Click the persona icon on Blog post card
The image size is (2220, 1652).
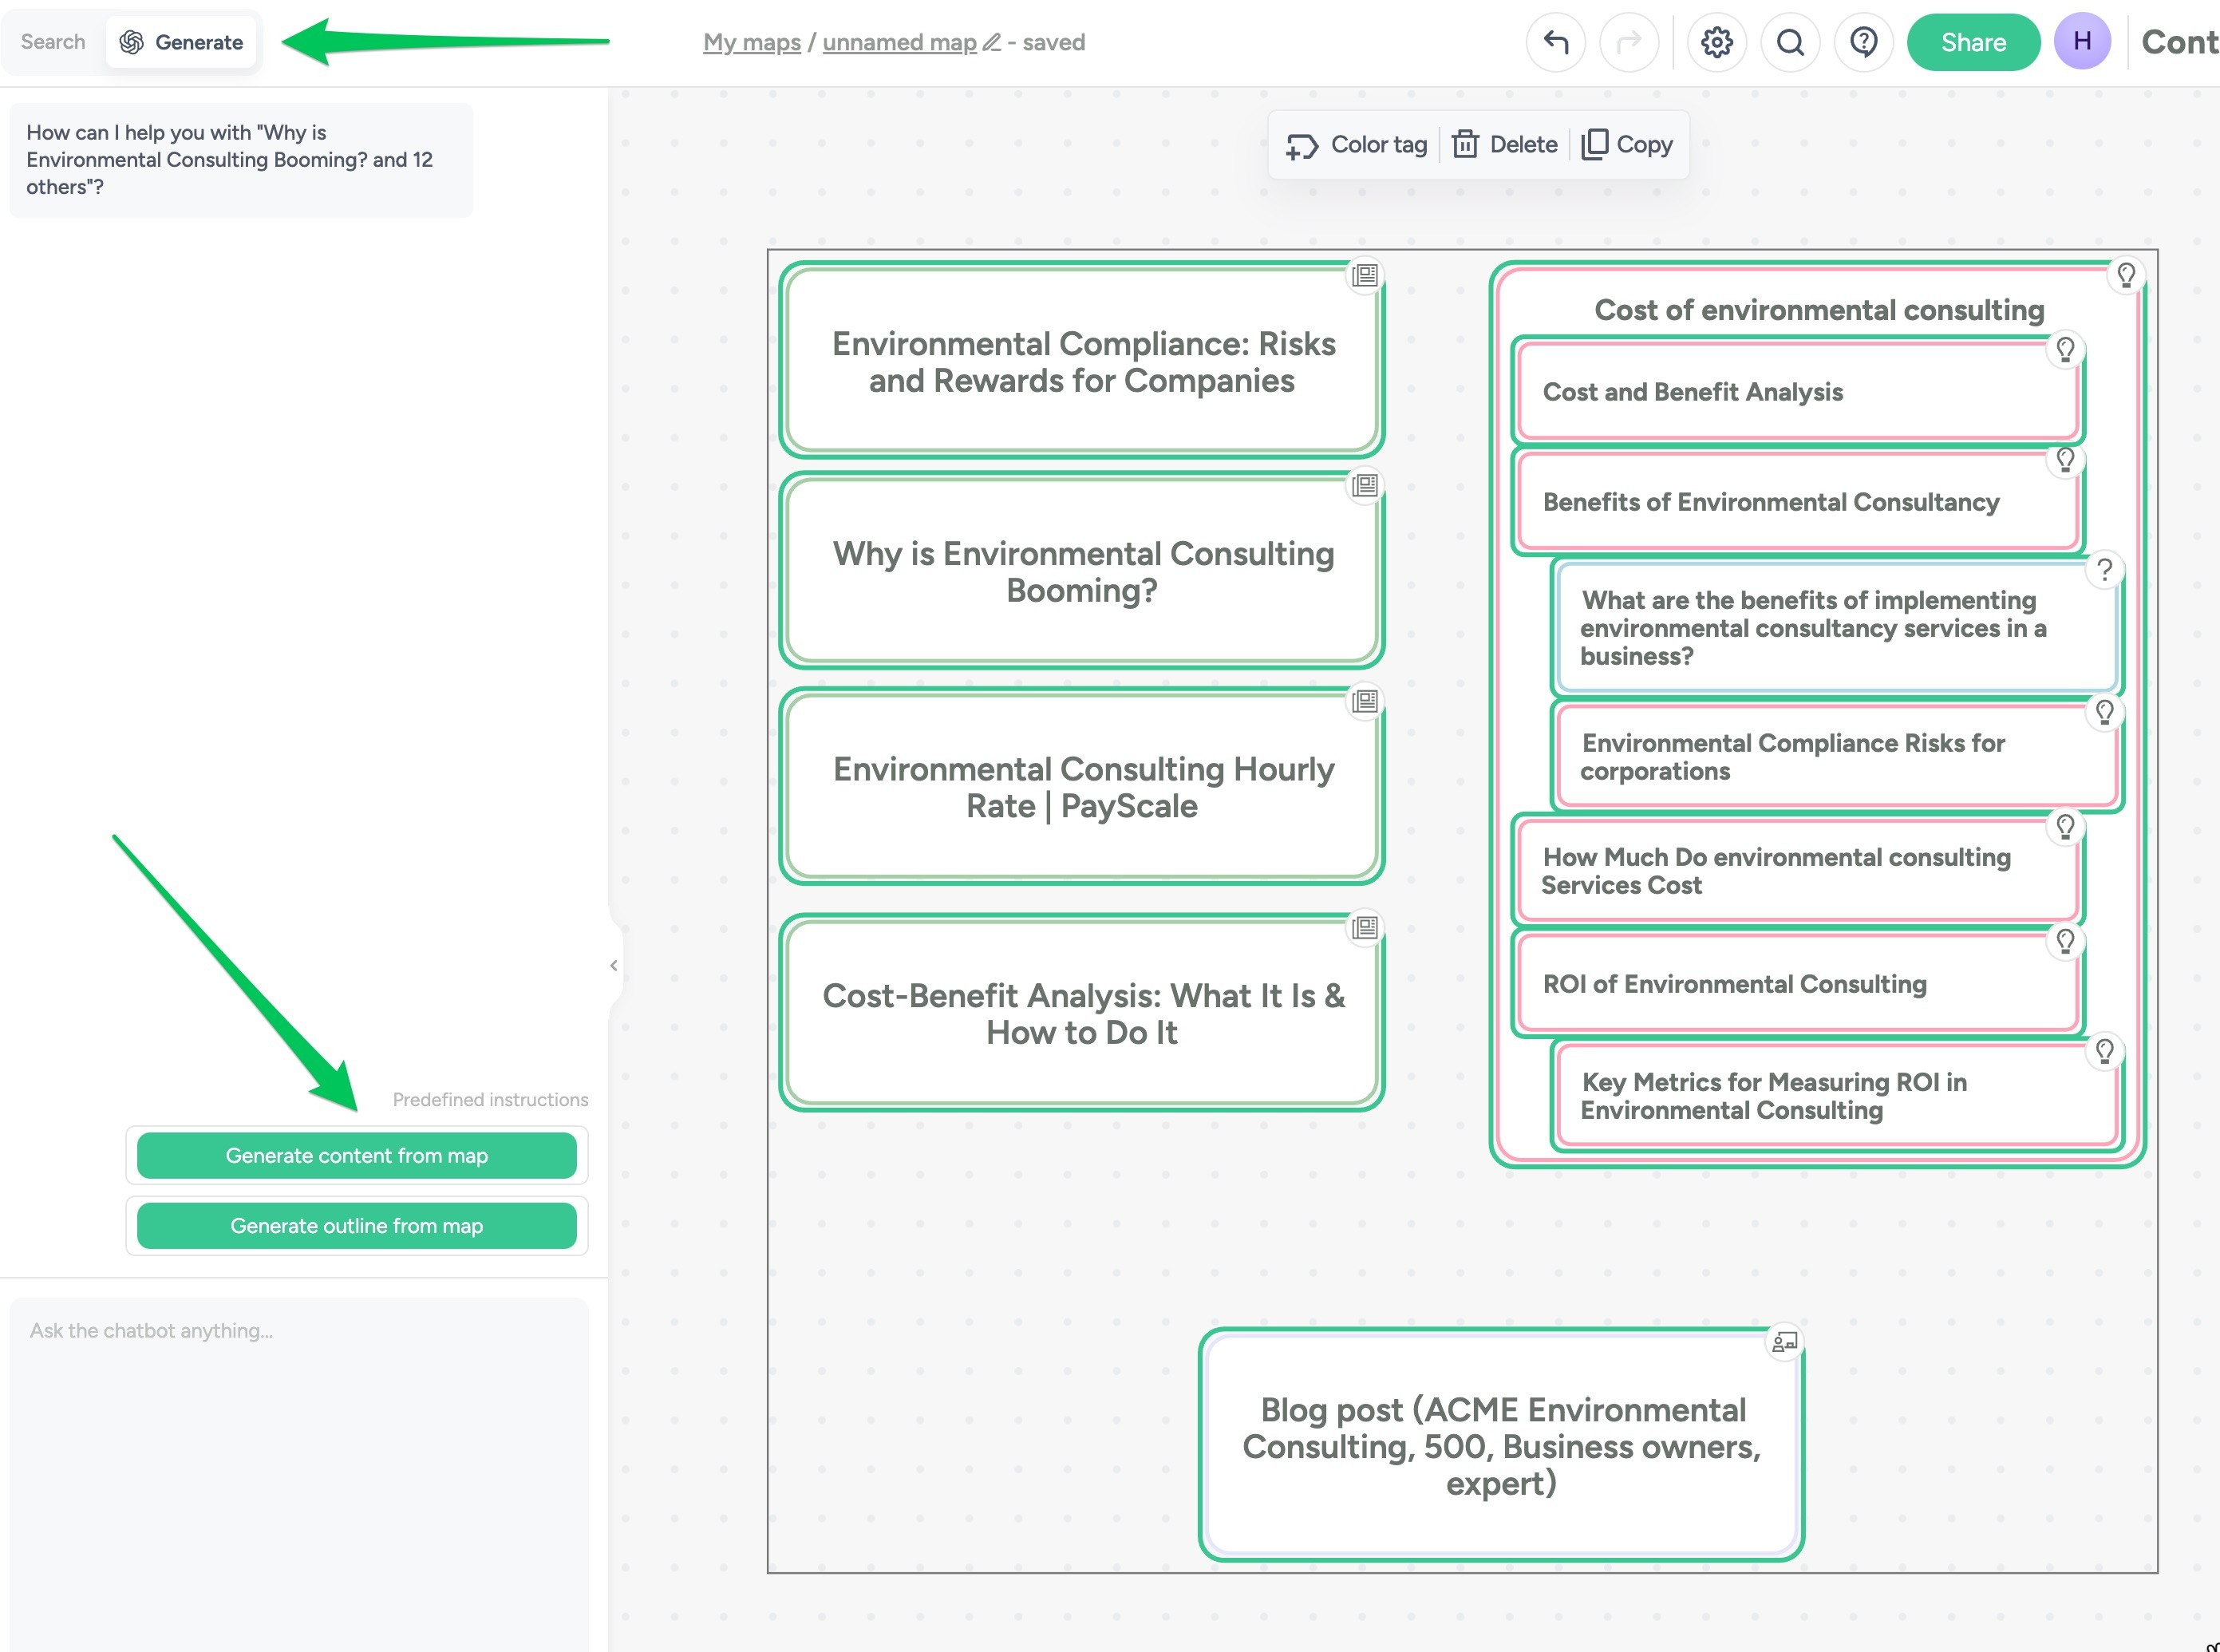(x=1785, y=1341)
